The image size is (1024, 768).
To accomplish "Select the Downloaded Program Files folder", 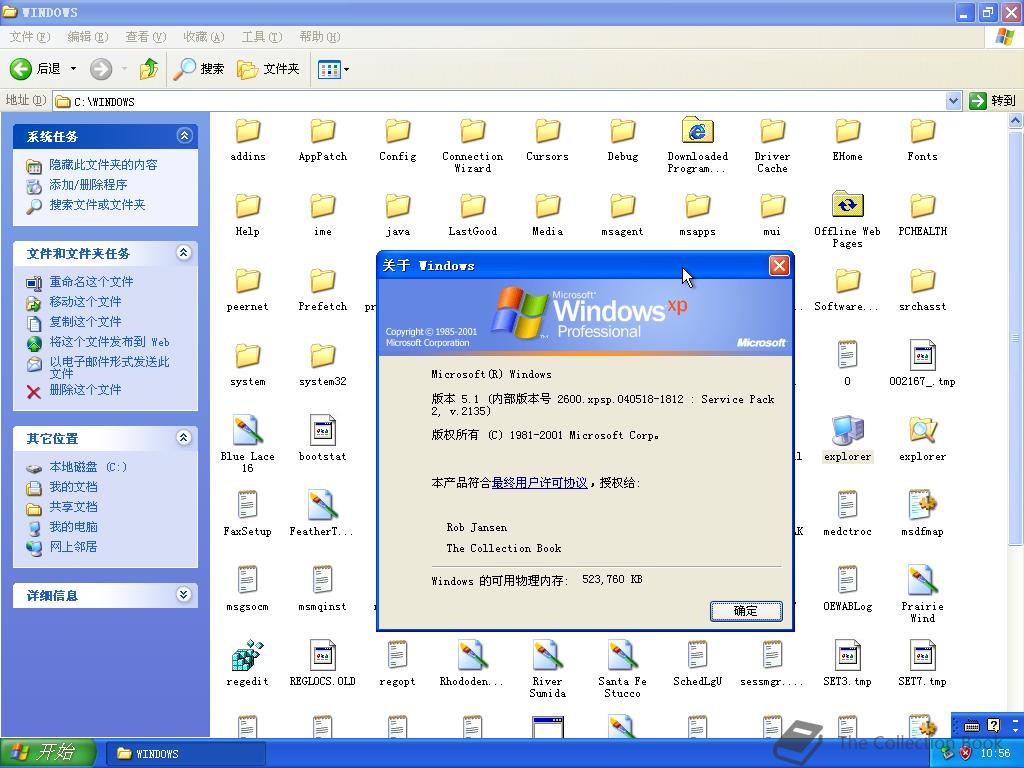I will coord(697,131).
